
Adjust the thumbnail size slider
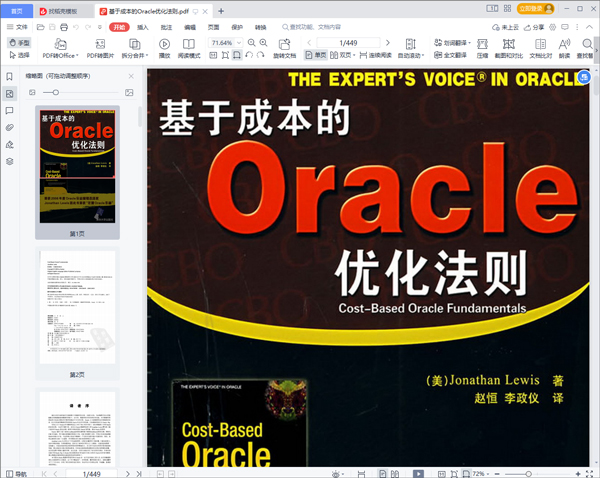pos(56,92)
